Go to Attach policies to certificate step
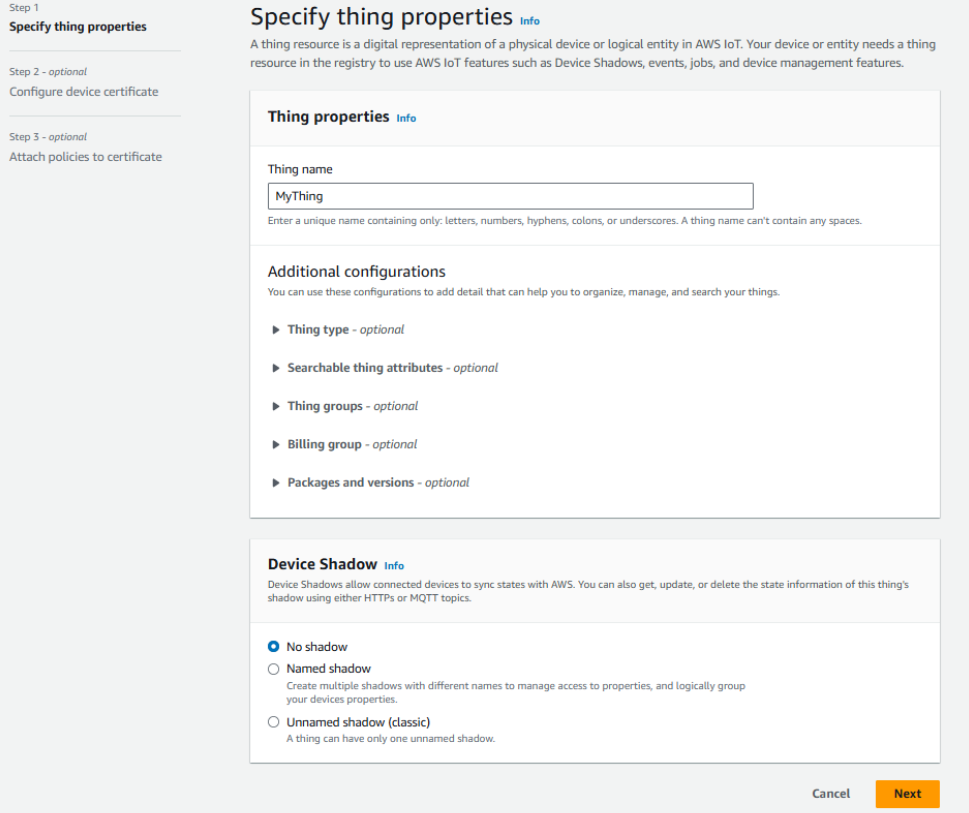The height and width of the screenshot is (813, 969). point(86,157)
